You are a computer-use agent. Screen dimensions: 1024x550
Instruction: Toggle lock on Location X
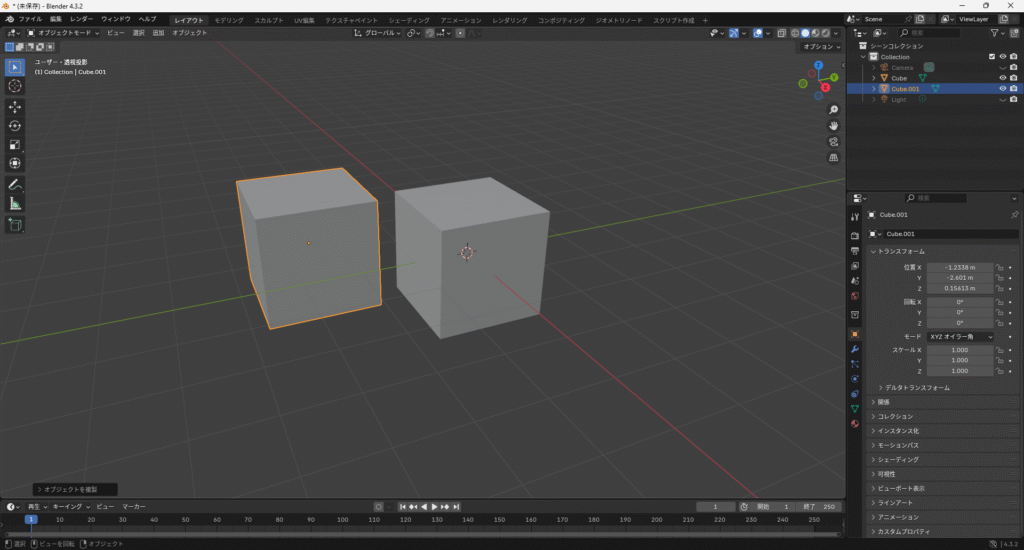[999, 268]
